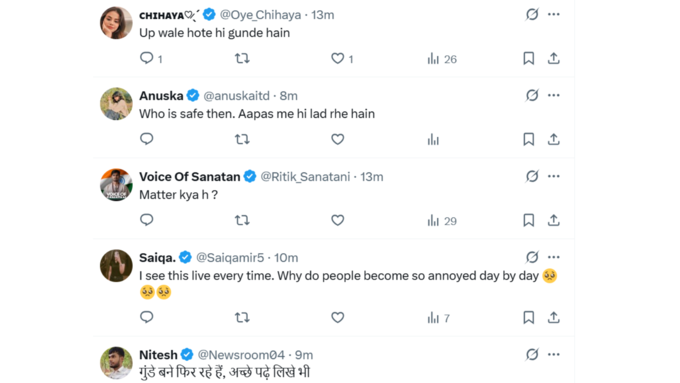Open more options menu on Anuska's tweet
This screenshot has height=383, width=680.
click(x=553, y=95)
